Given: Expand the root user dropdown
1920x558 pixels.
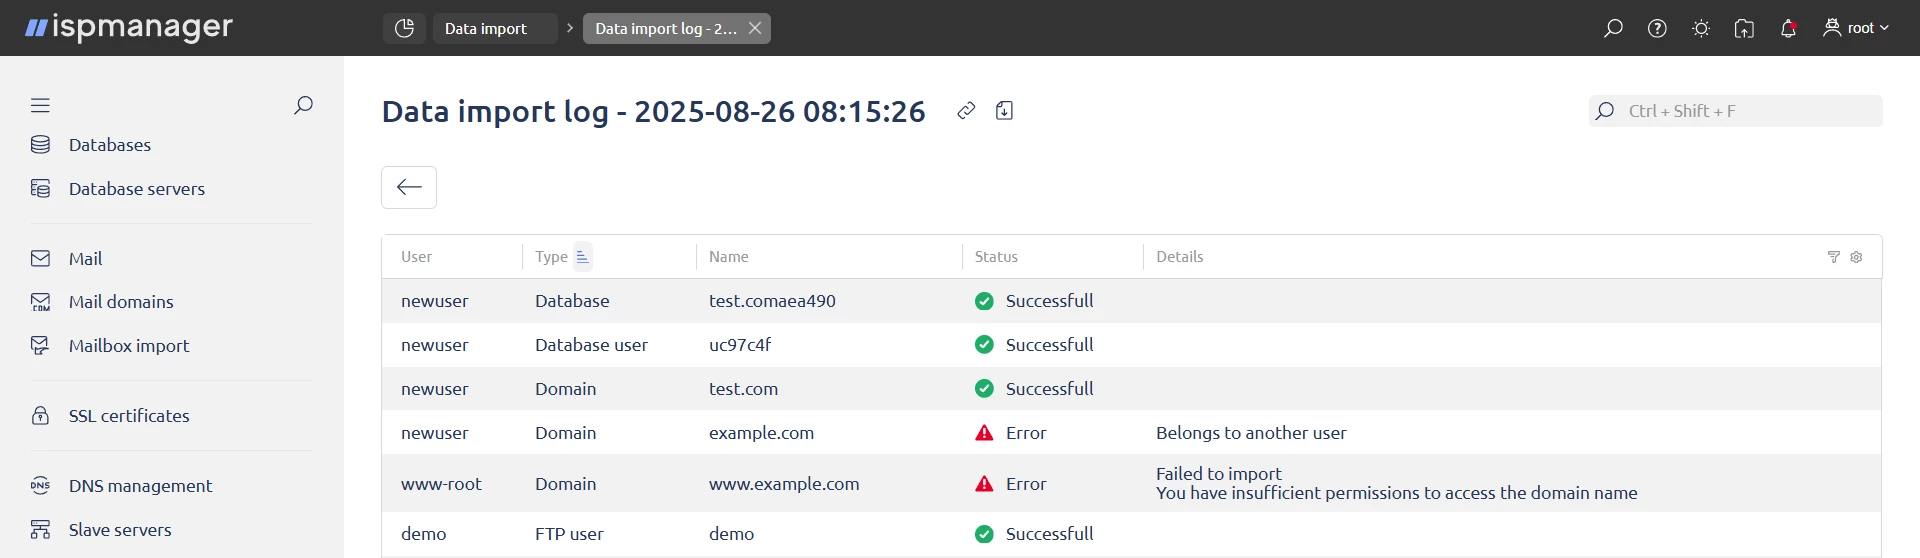Looking at the screenshot, I should point(1856,28).
